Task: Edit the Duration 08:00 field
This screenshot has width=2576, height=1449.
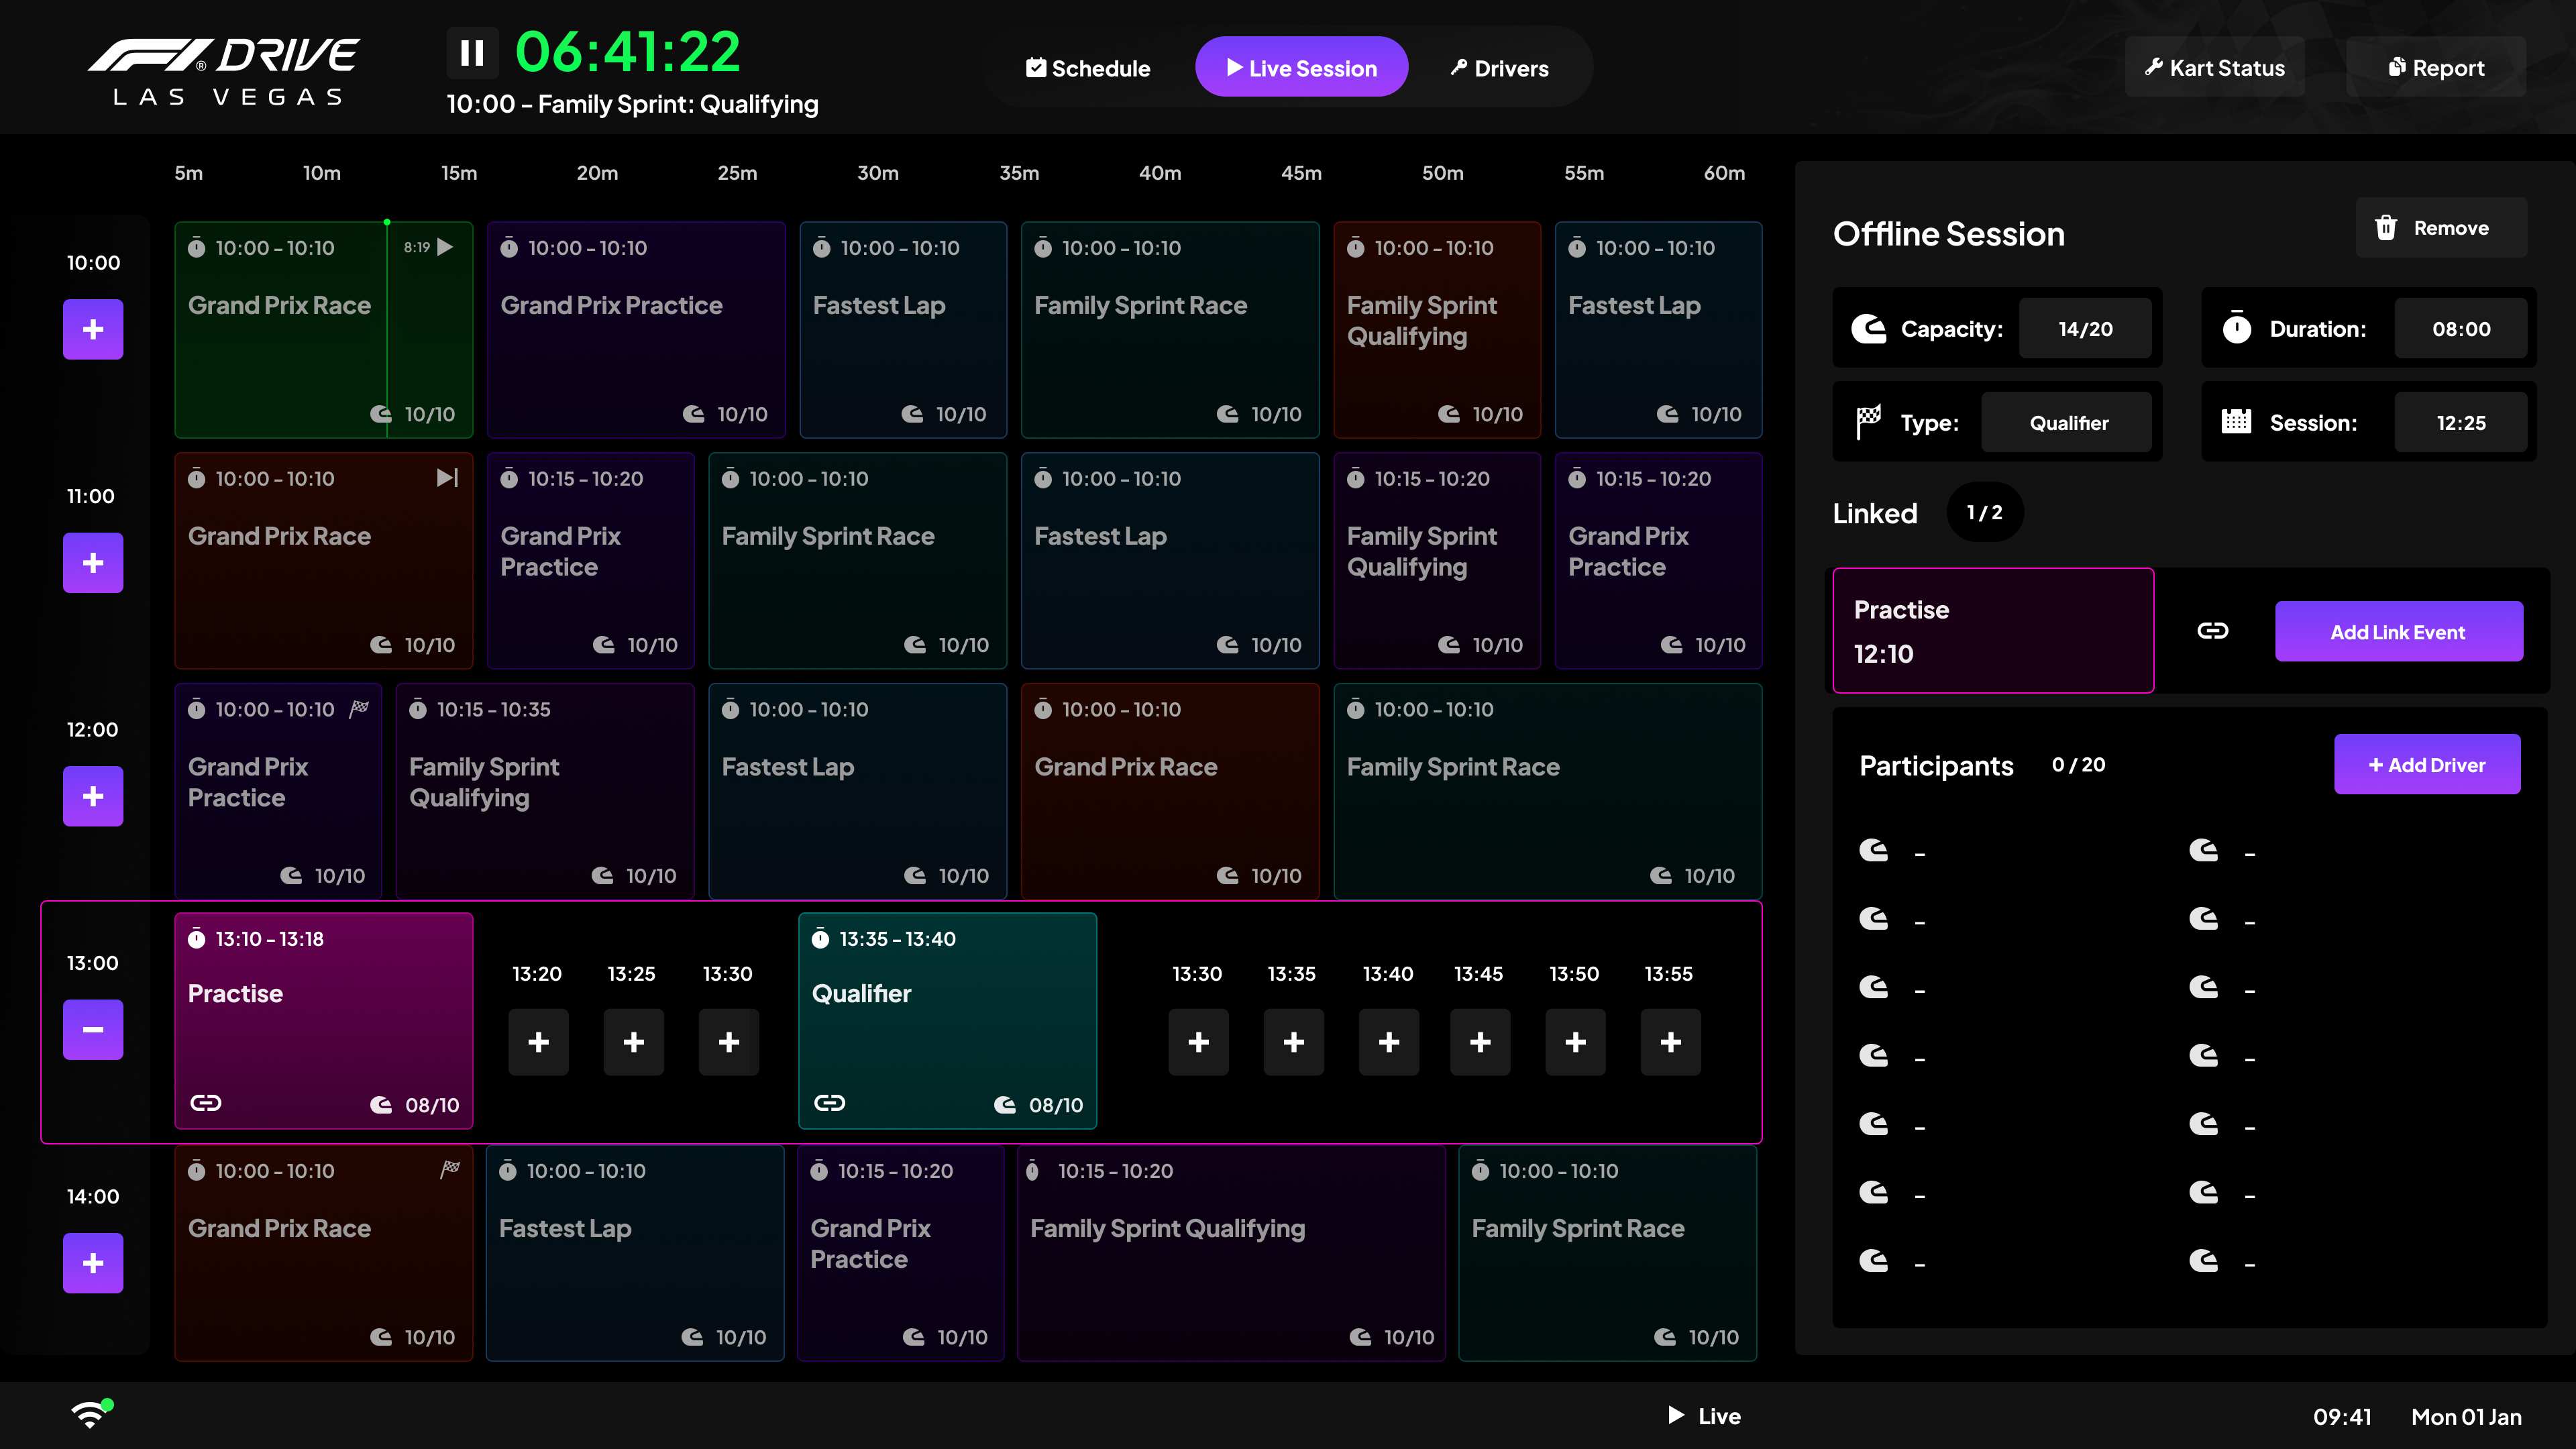Action: 2460,329
